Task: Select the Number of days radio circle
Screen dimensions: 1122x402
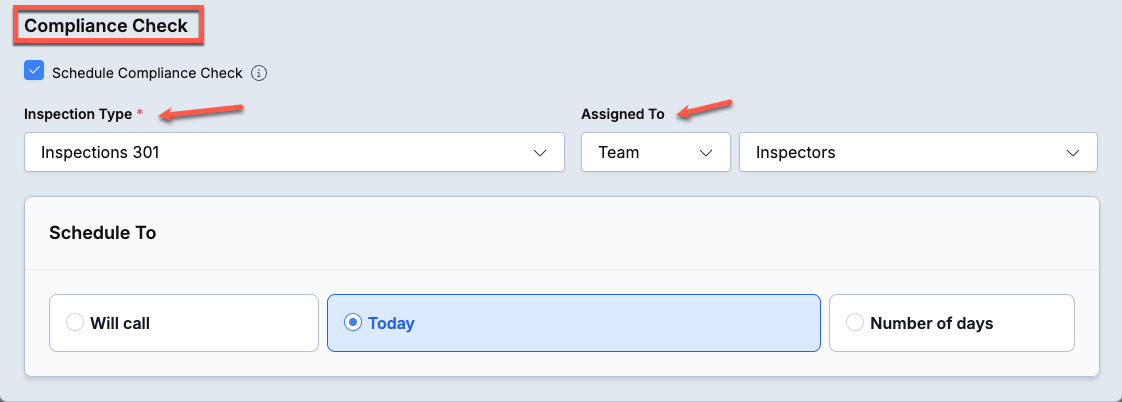Action: click(x=855, y=323)
